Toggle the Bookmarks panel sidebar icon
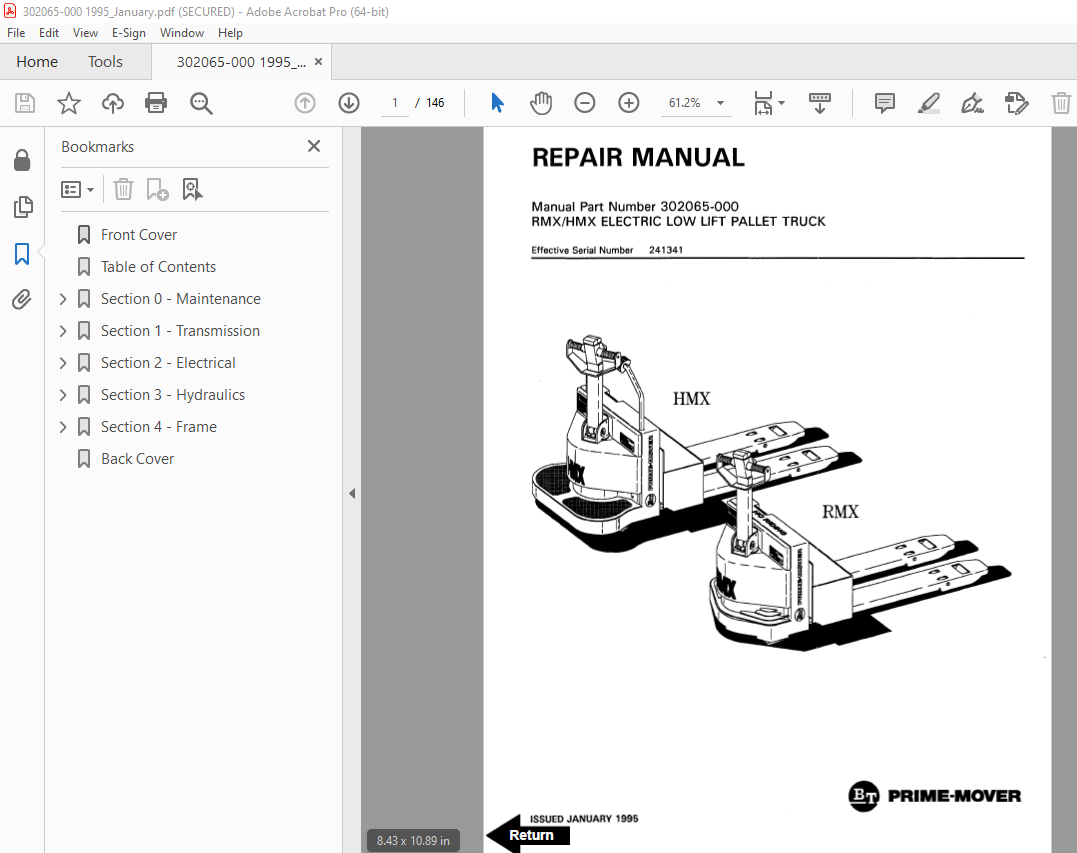The width and height of the screenshot is (1077, 853). (22, 253)
